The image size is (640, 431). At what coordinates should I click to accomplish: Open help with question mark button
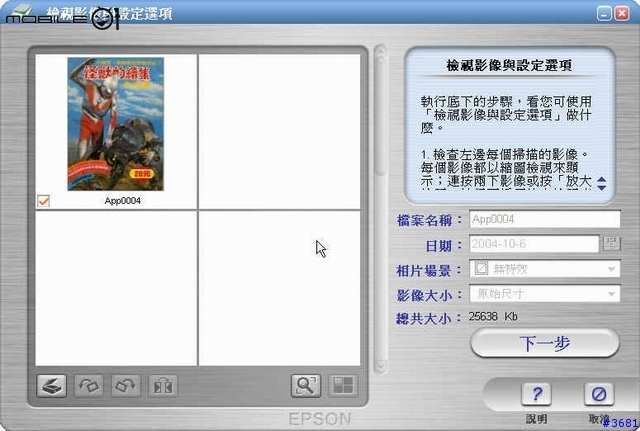click(536, 394)
